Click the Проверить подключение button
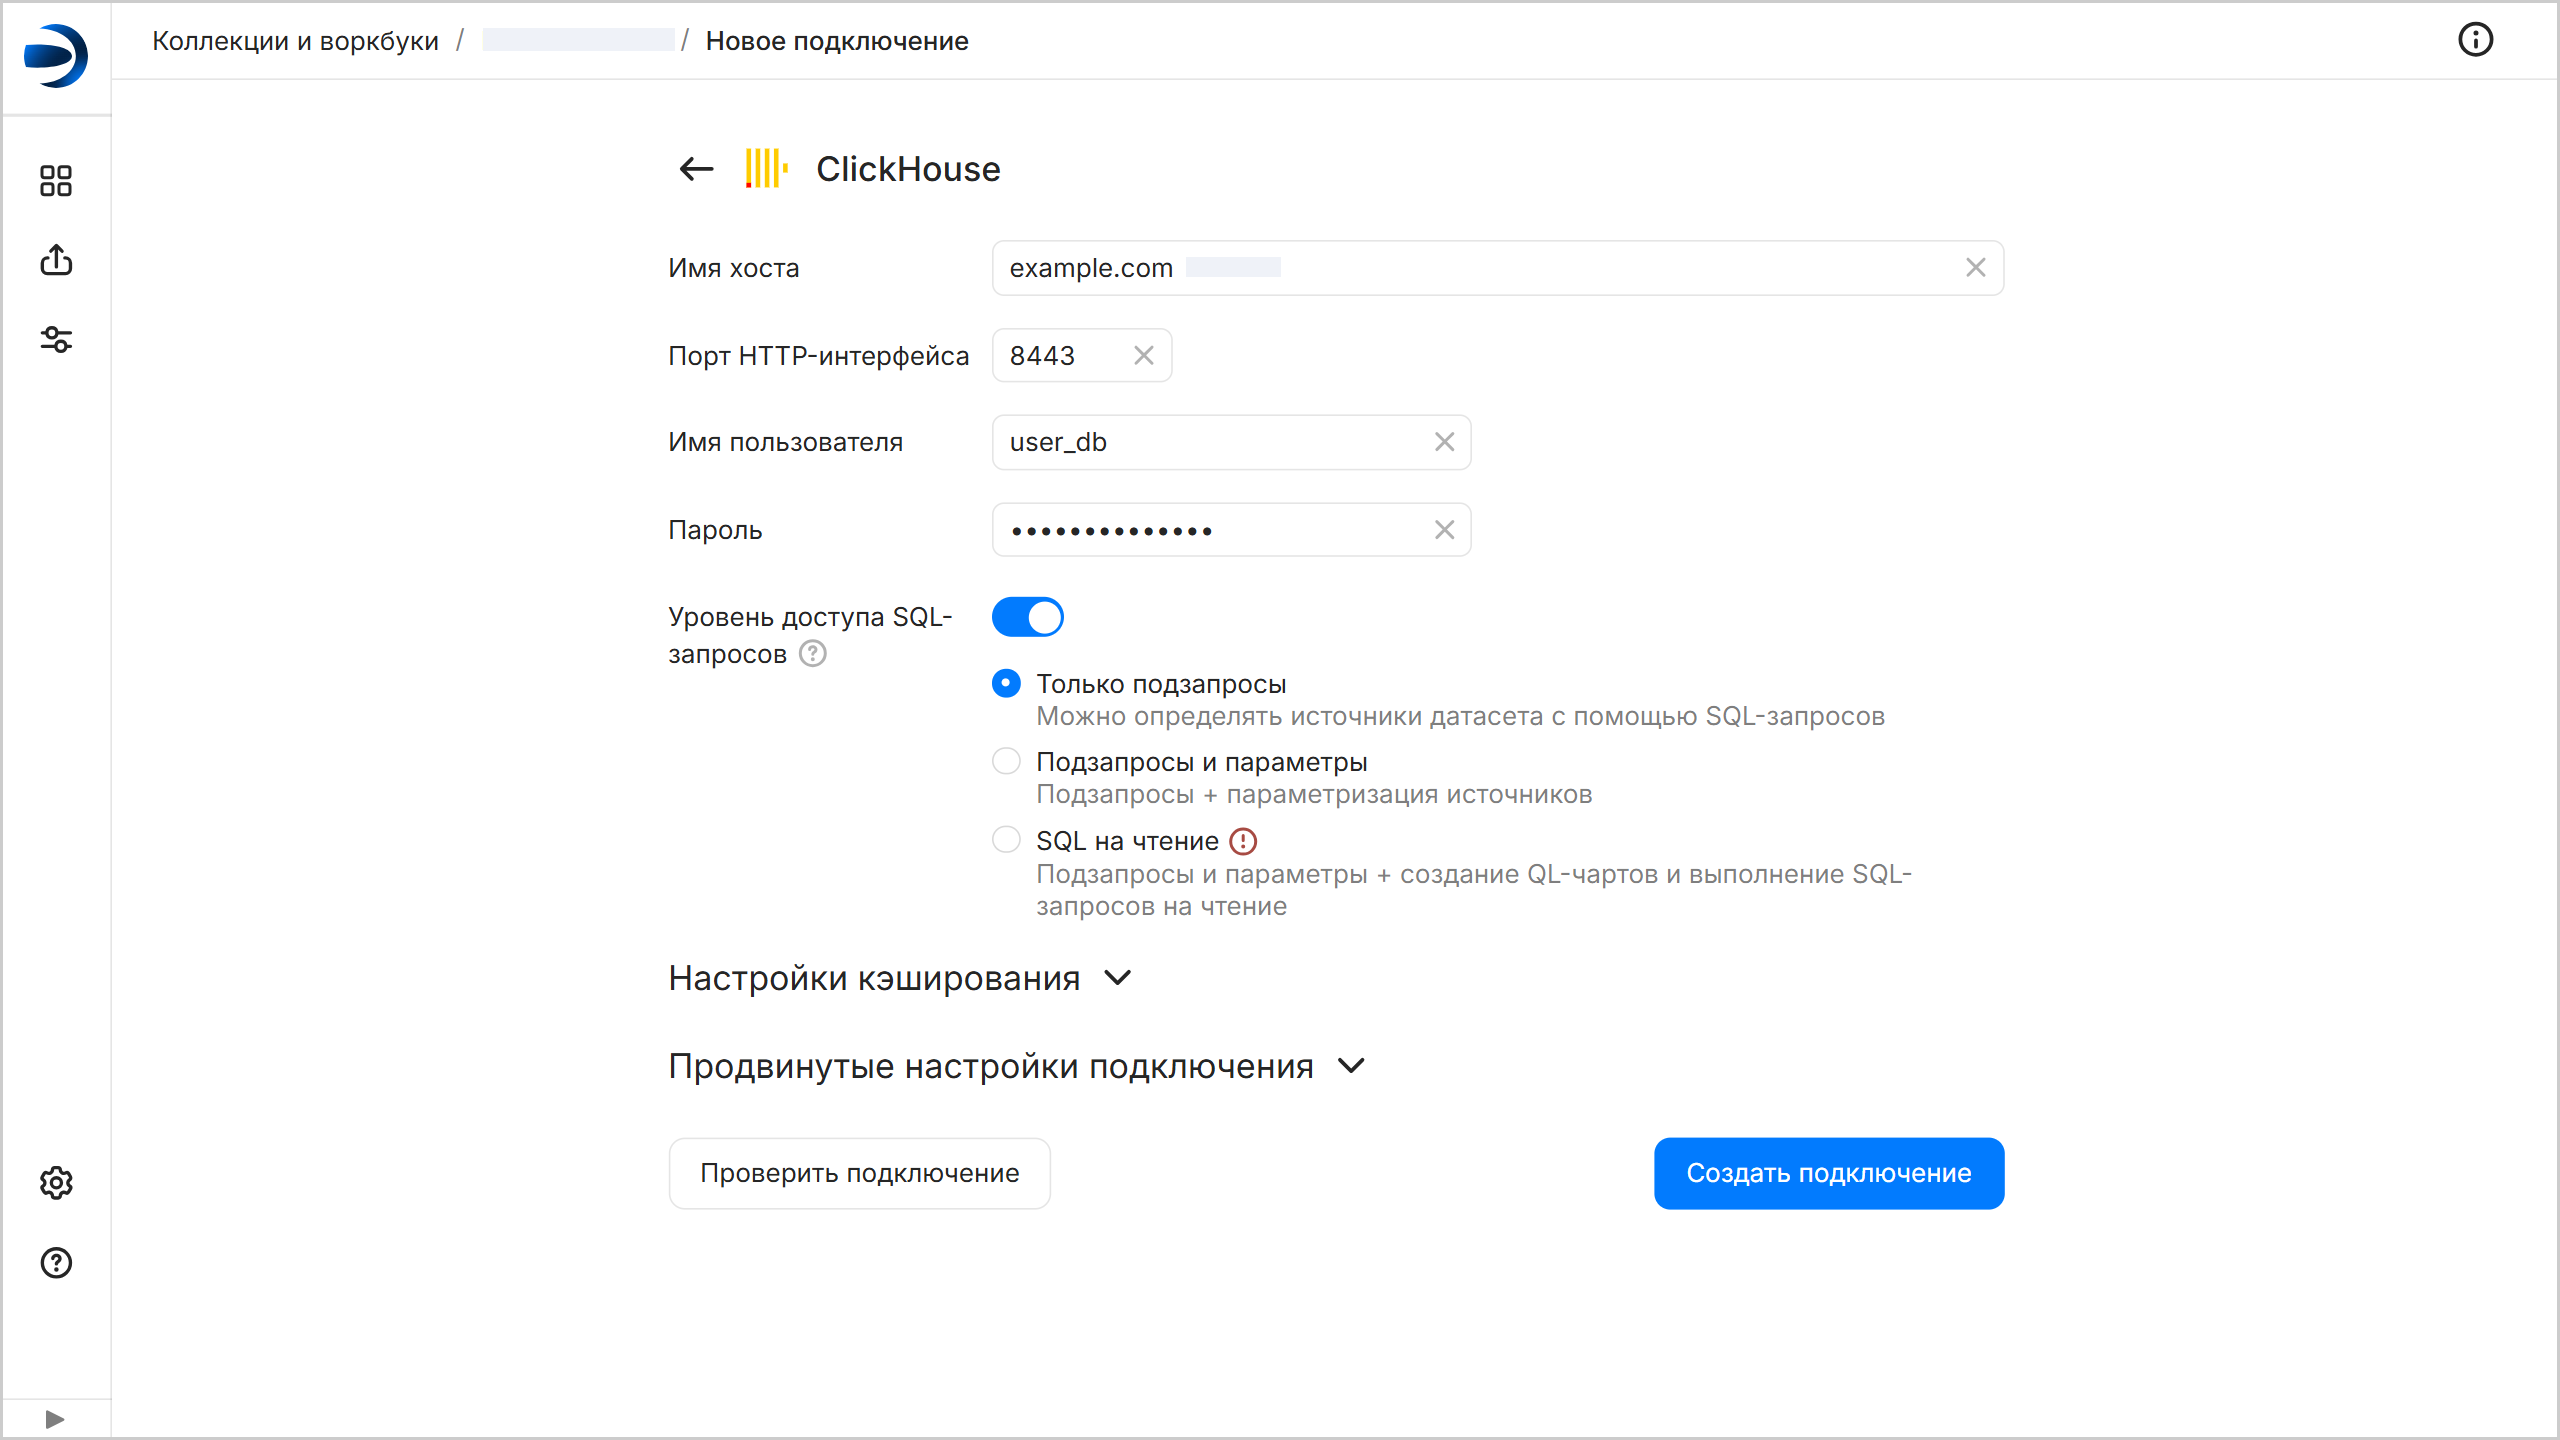 click(x=859, y=1173)
